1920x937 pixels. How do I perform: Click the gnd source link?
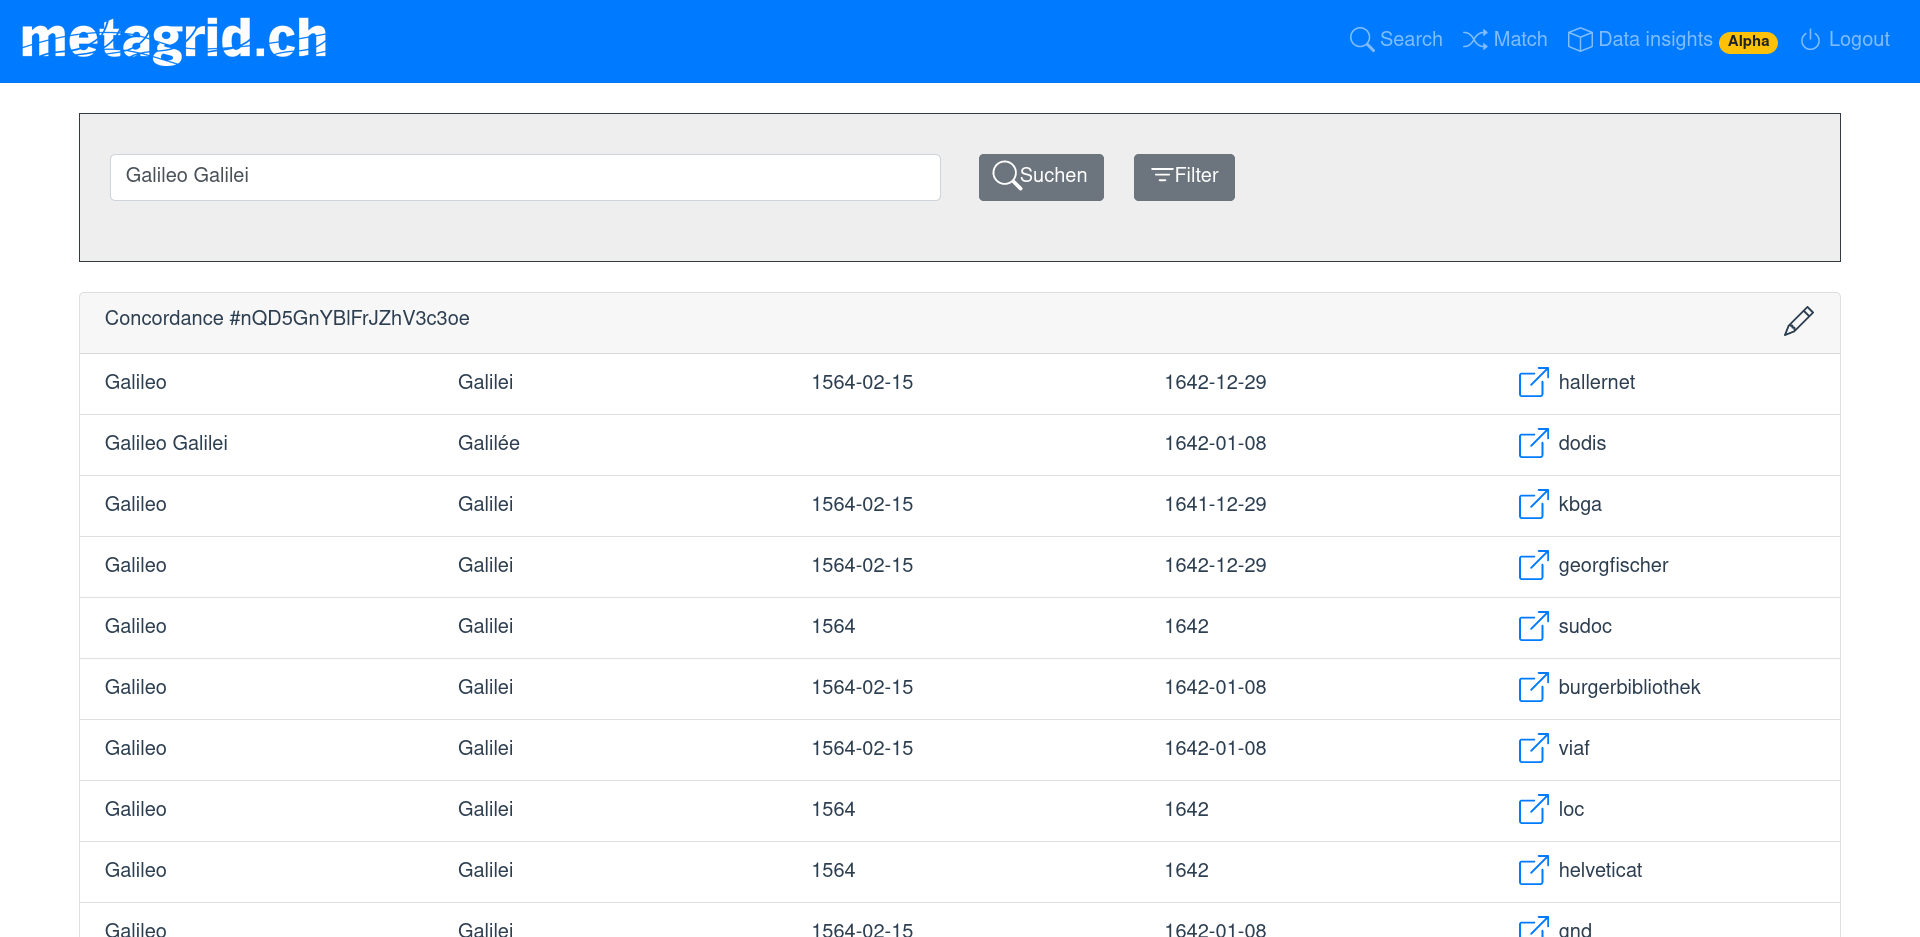pyautogui.click(x=1574, y=929)
